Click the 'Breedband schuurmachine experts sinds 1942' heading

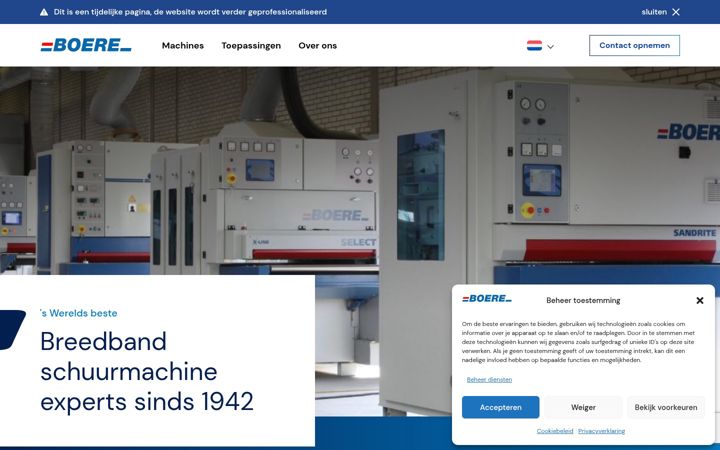(x=147, y=371)
